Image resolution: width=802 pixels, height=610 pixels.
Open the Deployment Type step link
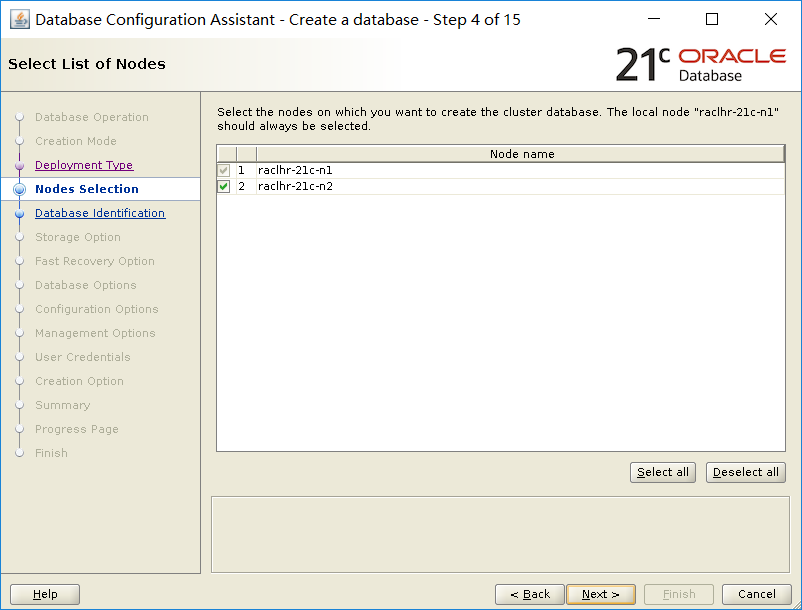tap(84, 165)
